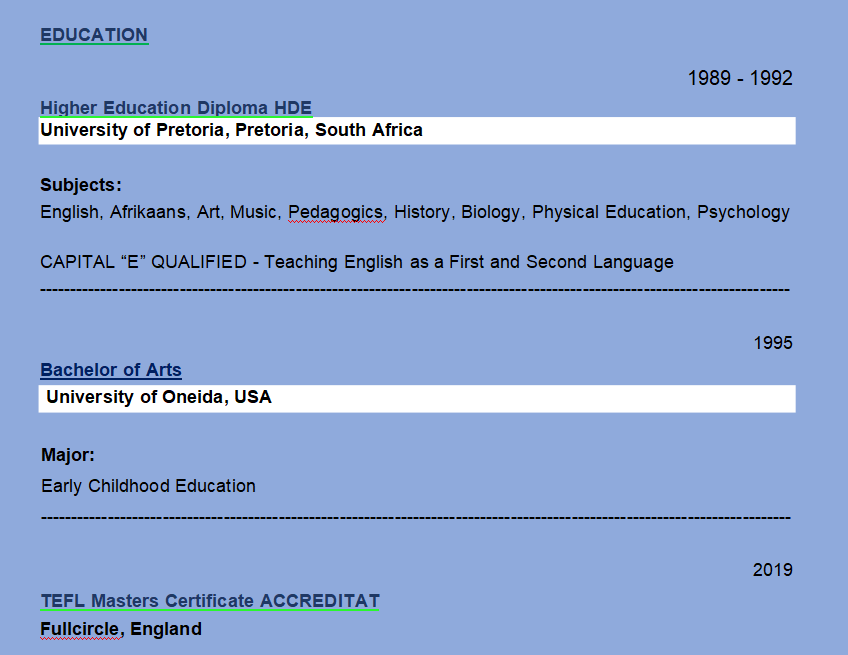Click the word Psychology in subjects list
This screenshot has width=848, height=655.
pyautogui.click(x=743, y=213)
